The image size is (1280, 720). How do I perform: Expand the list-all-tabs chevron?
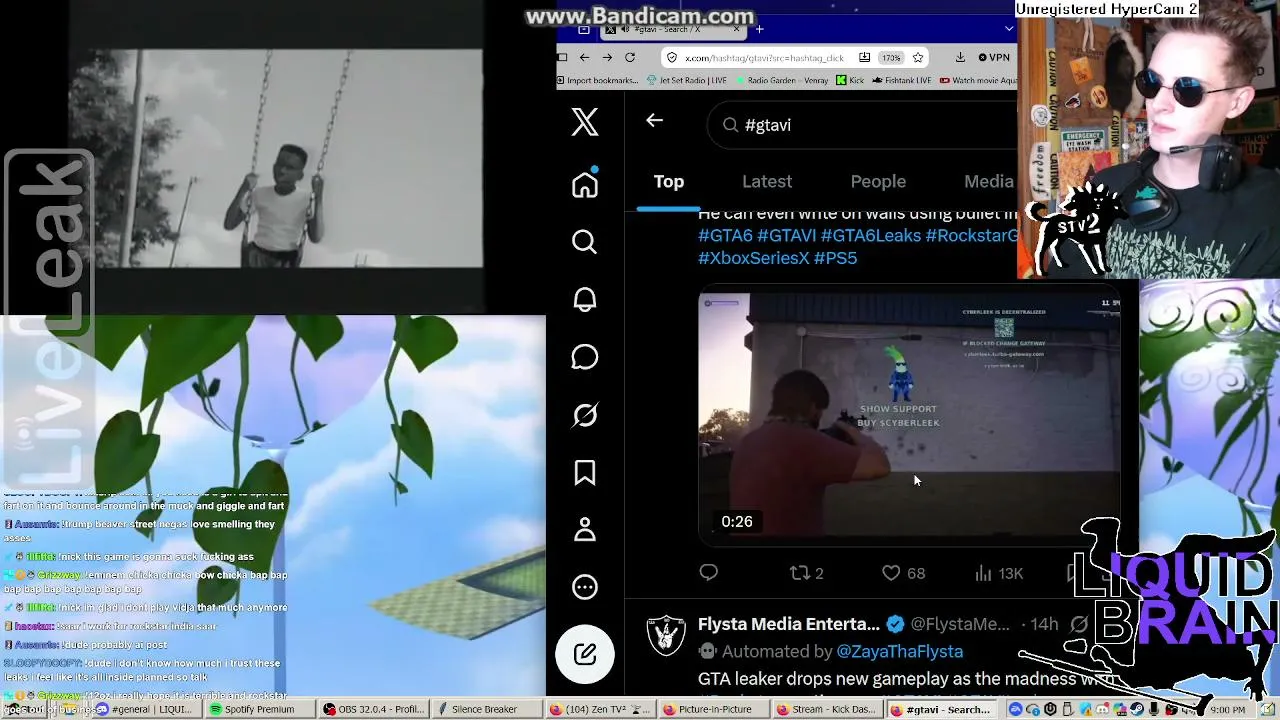click(x=1008, y=29)
